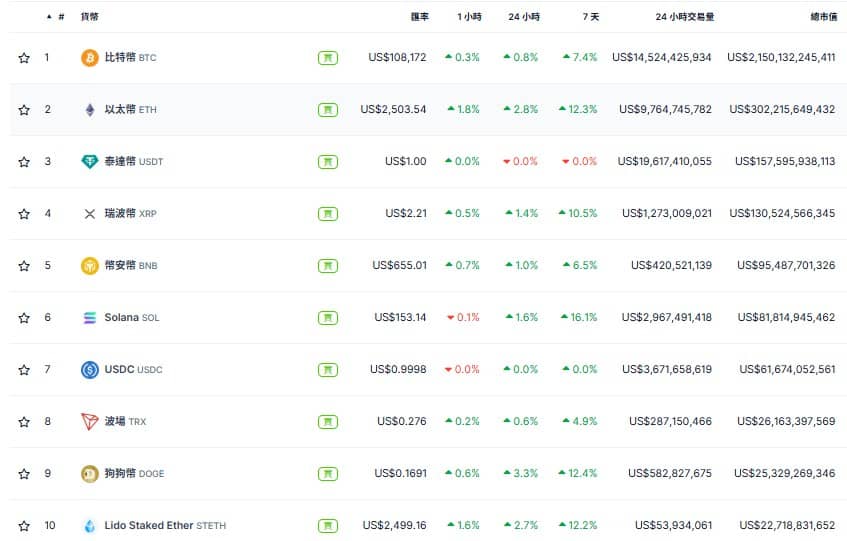
Task: Open the Solana striped logo
Action: tap(90, 317)
